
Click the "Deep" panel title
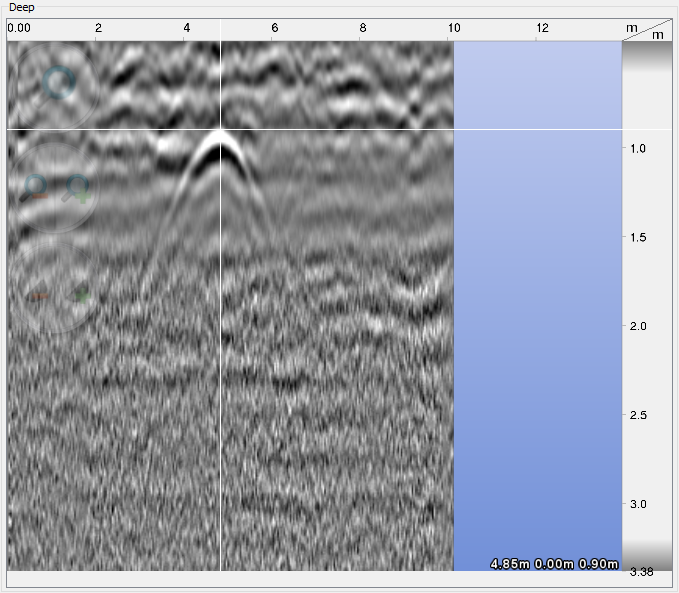coord(22,7)
